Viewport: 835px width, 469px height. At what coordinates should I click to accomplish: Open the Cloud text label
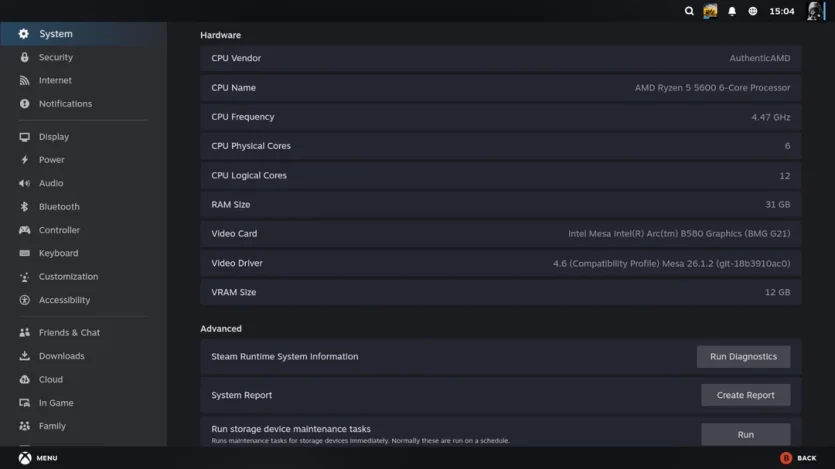coord(51,380)
